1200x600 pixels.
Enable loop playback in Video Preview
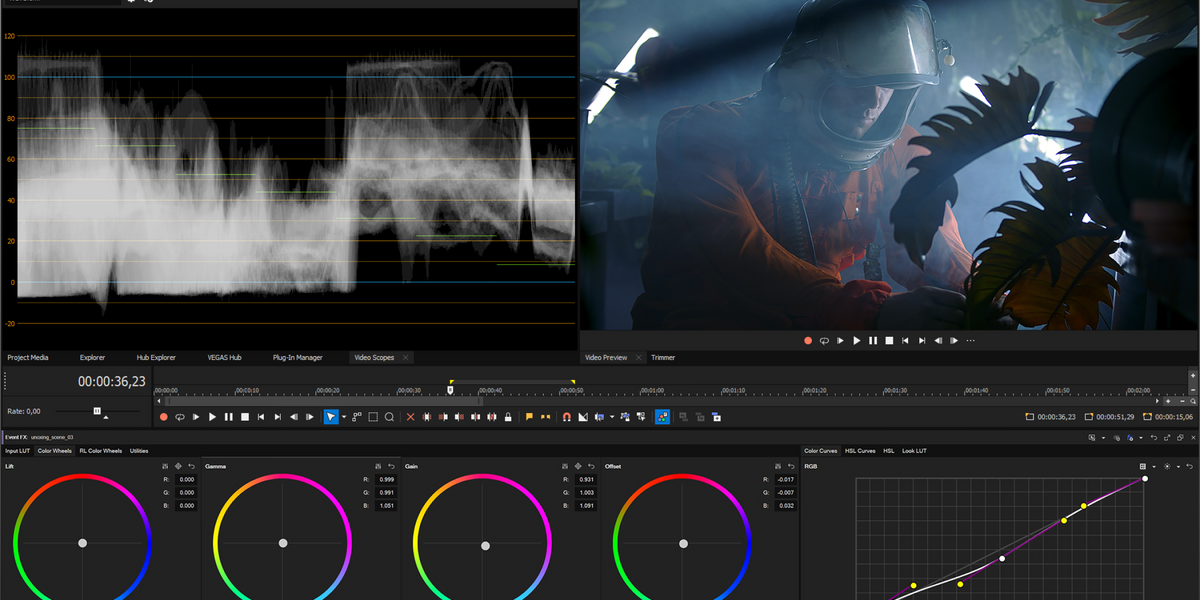coord(824,341)
